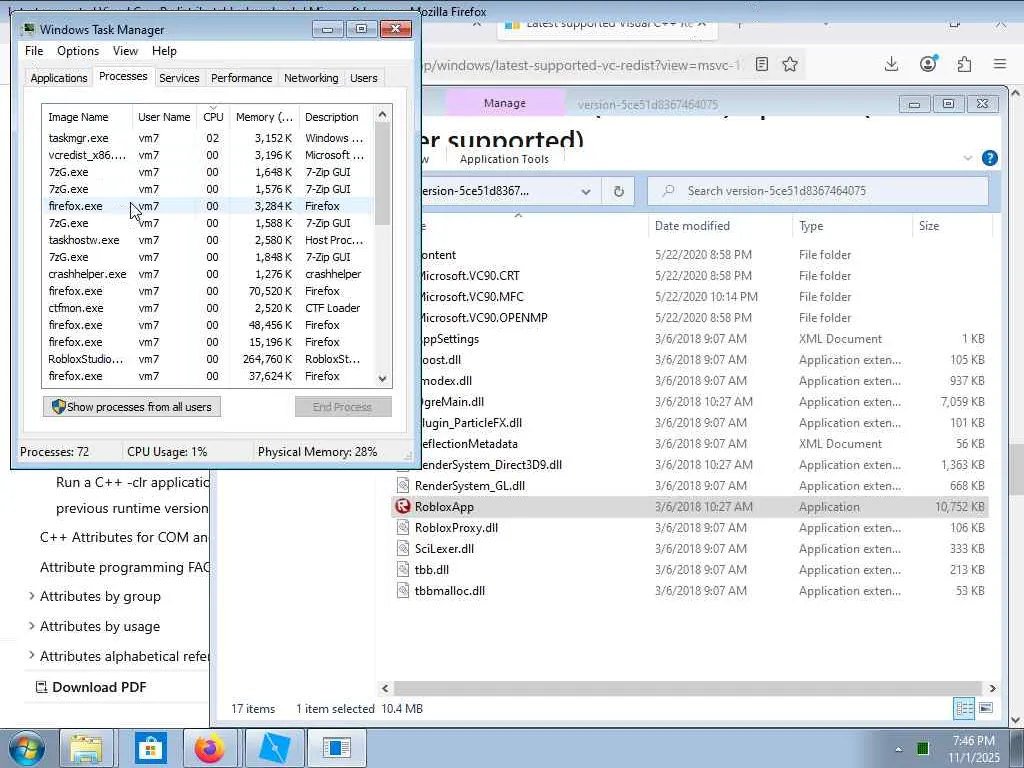Open the Roblox Studio taskbar icon
Image resolution: width=1024 pixels, height=768 pixels.
pos(275,748)
